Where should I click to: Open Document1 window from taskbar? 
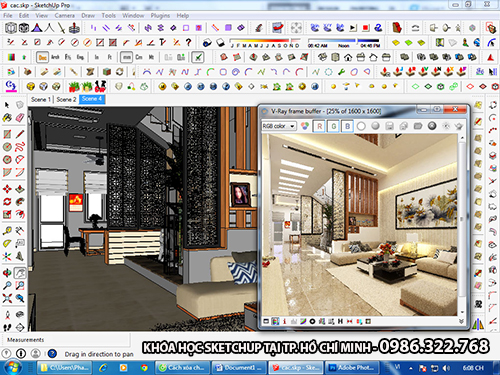coord(239,368)
